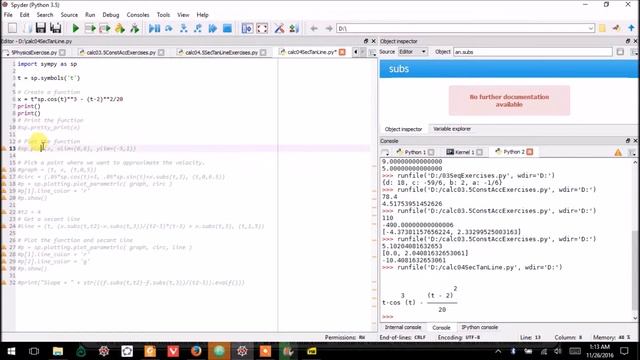Image resolution: width=640 pixels, height=360 pixels.
Task: Click the debug Step over icon
Action: point(169,28)
